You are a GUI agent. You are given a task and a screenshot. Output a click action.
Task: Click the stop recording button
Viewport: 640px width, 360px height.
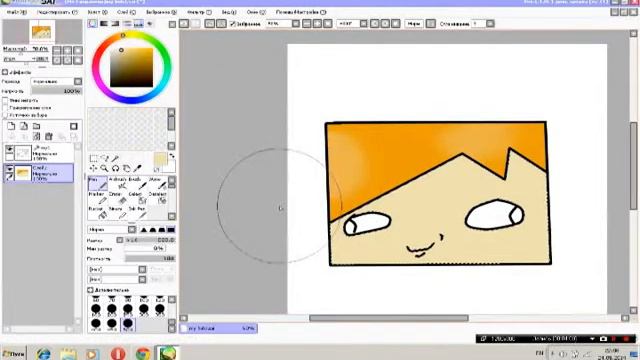click(x=627, y=339)
